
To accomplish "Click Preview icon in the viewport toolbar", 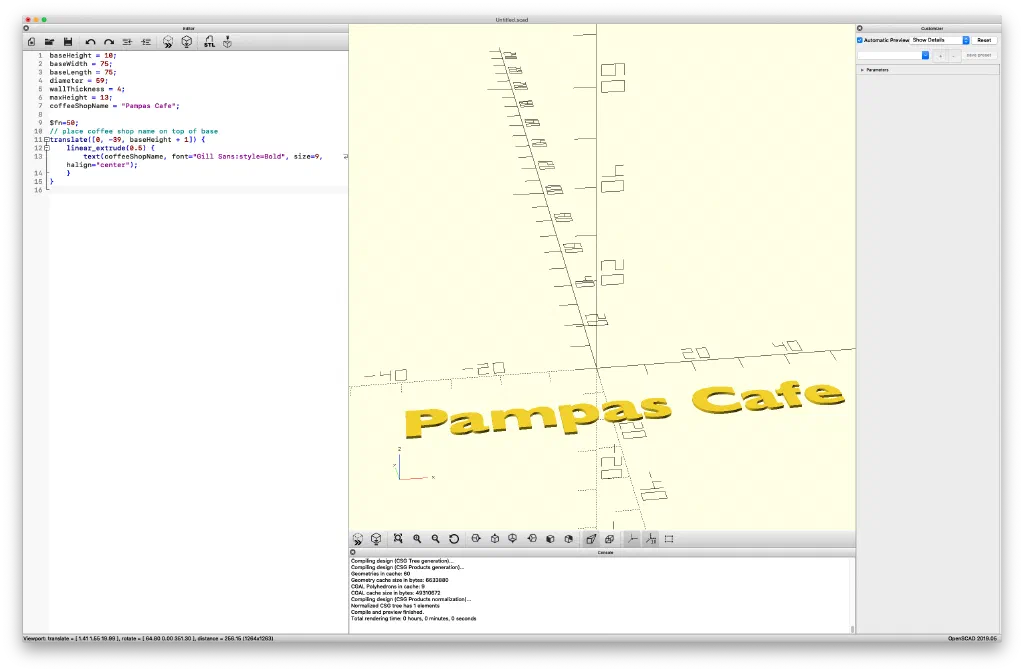I will [358, 539].
